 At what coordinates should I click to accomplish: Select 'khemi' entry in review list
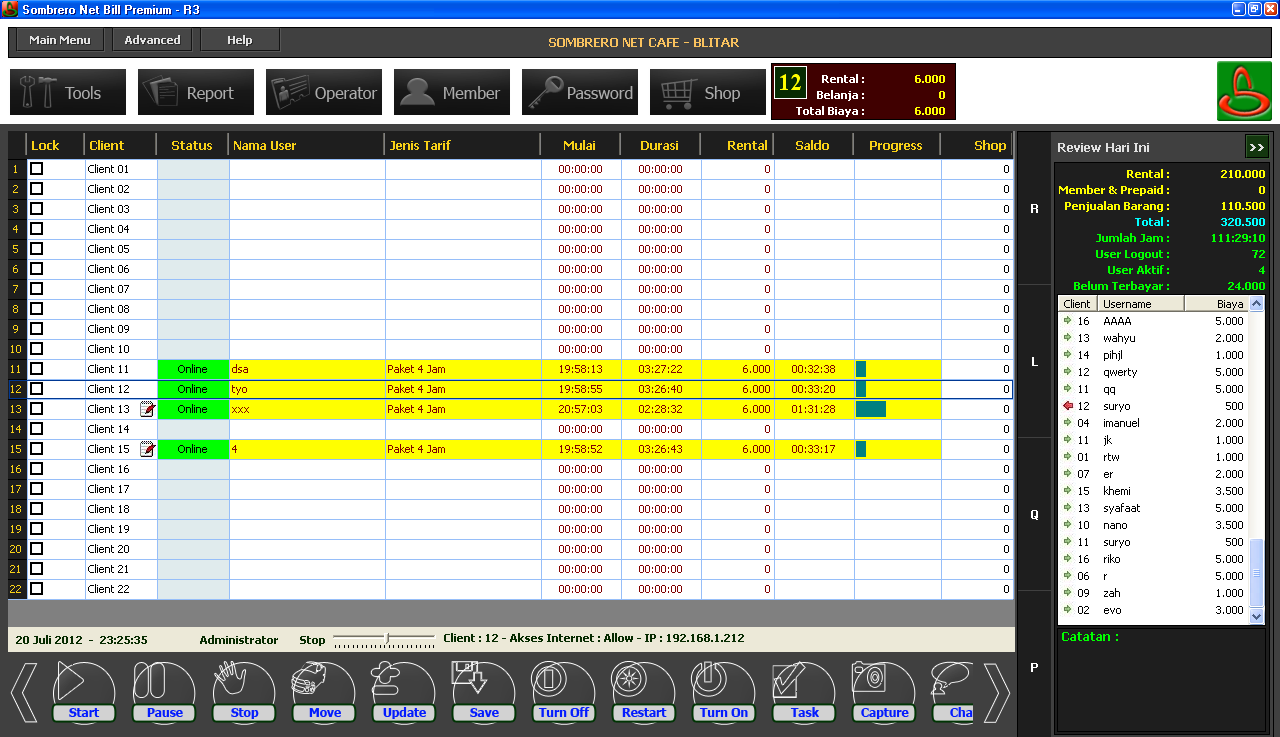click(x=1154, y=491)
